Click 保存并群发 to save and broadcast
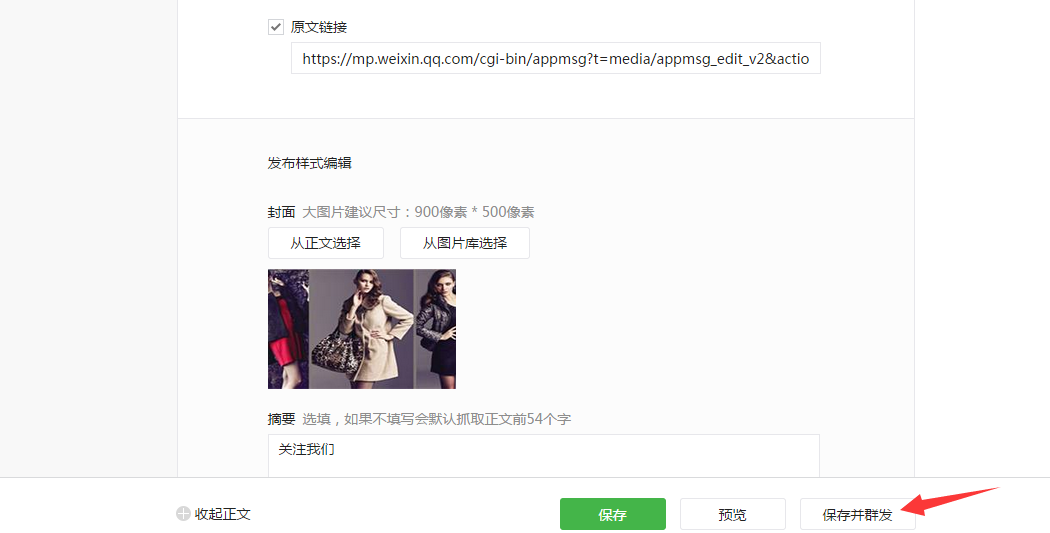The height and width of the screenshot is (533, 1050). 857,514
